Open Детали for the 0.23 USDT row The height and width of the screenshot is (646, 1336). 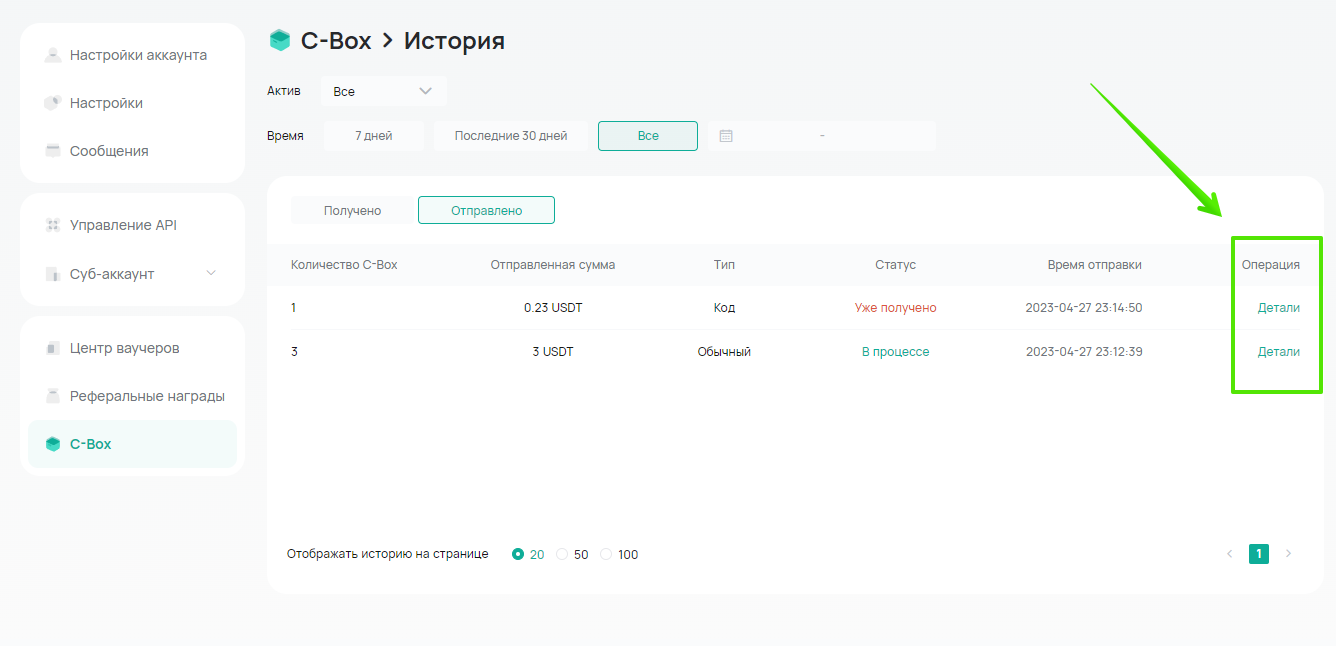click(1278, 308)
